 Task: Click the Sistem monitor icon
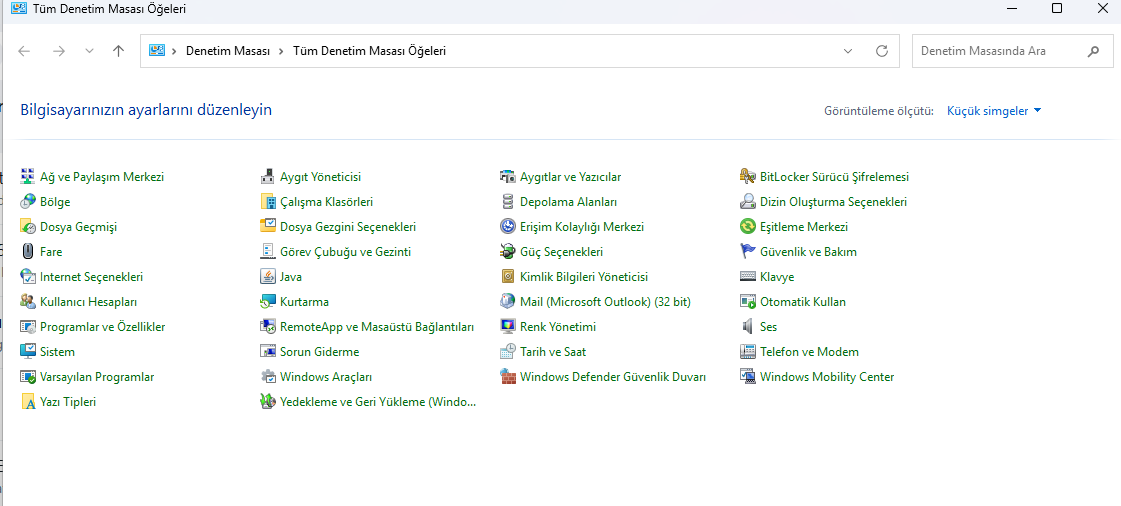[x=28, y=352]
